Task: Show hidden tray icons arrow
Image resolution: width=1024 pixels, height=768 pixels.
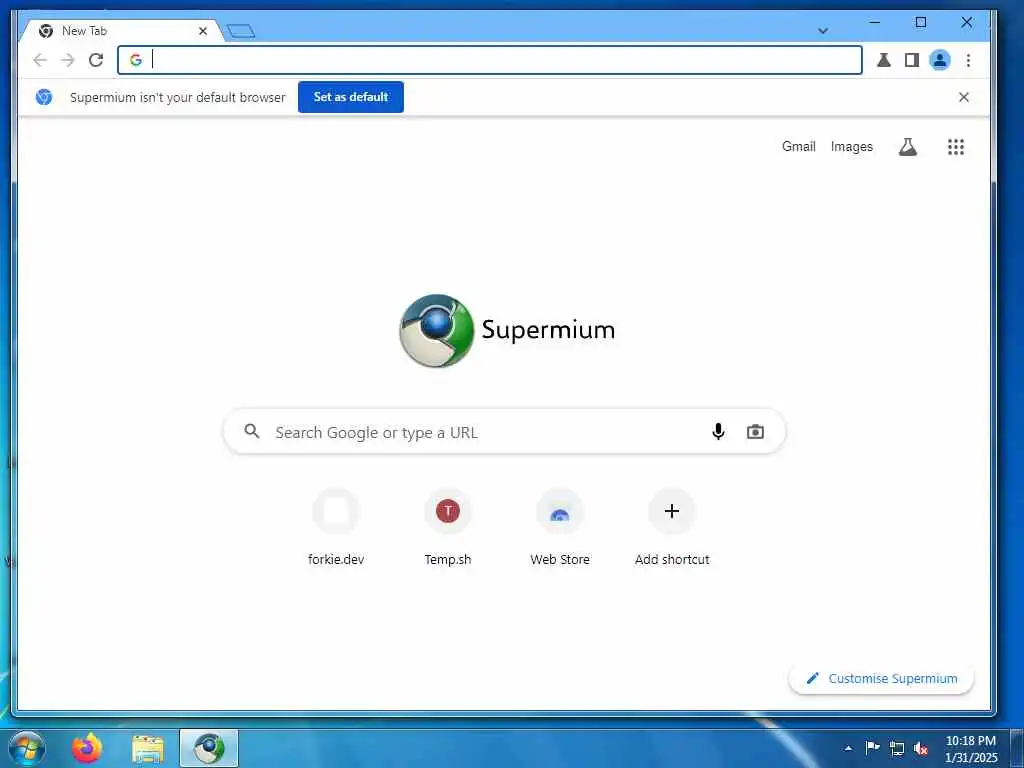Action: pyautogui.click(x=848, y=748)
